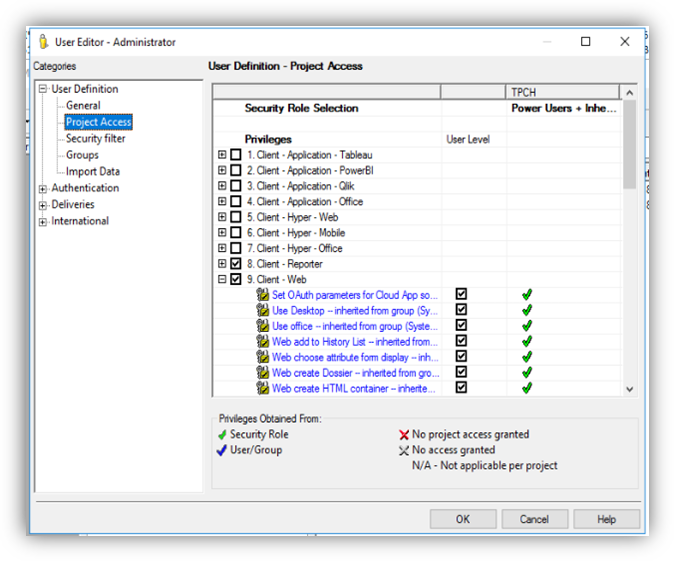
Task: Check the Client - Application - Tableau checkbox
Action: point(236,155)
